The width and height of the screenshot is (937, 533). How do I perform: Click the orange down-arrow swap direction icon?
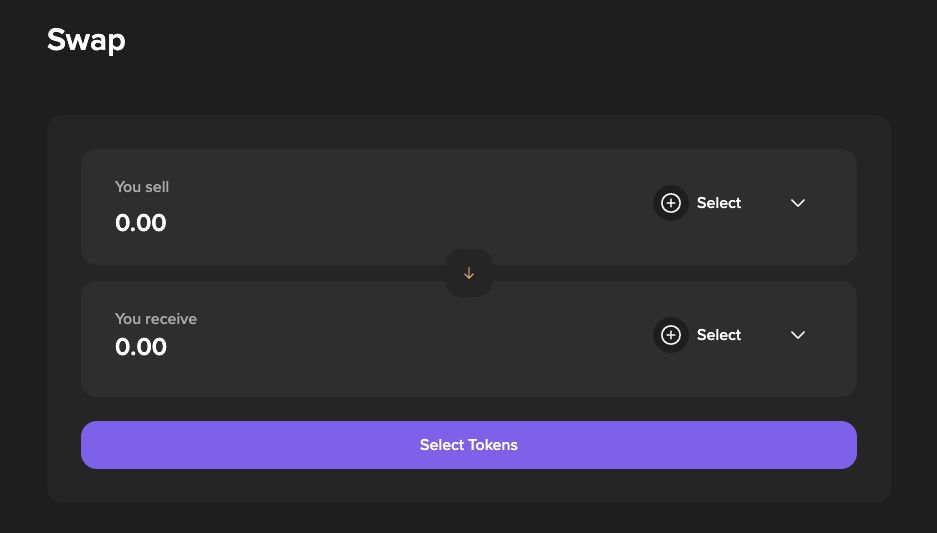469,273
